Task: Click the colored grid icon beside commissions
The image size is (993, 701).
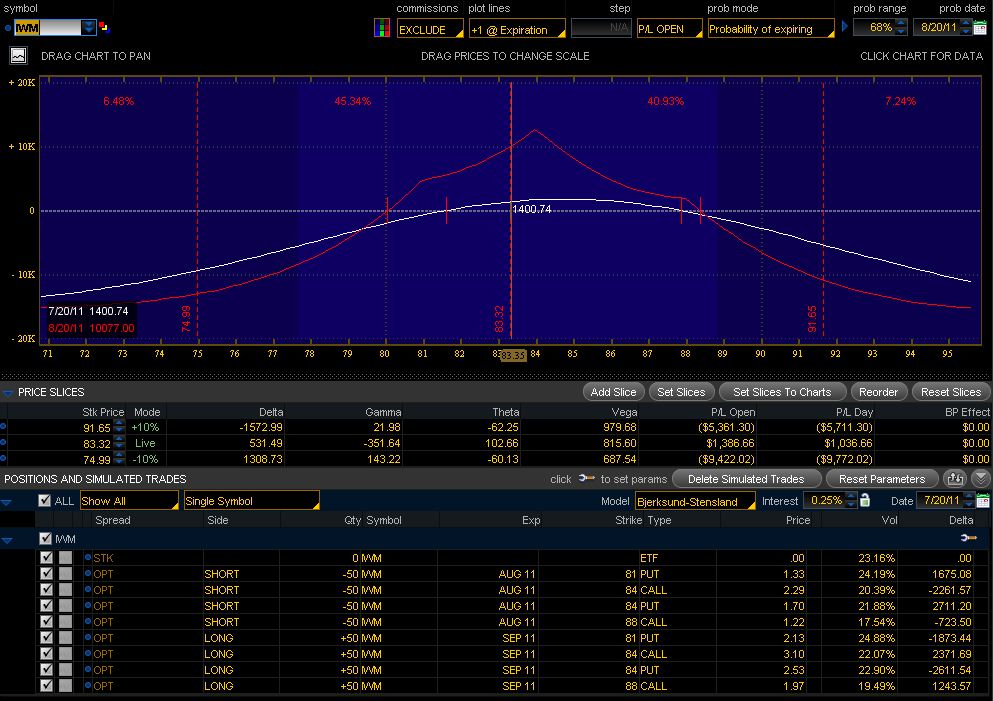Action: tap(382, 28)
